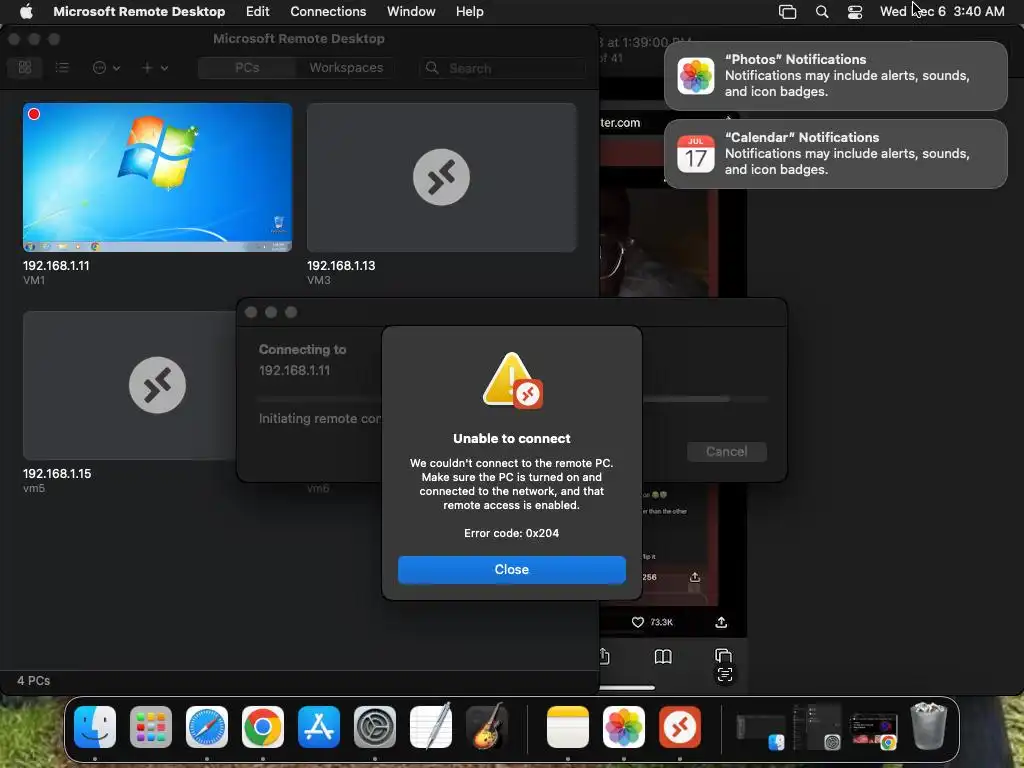
Task: Click the Photos Notifications banner
Action: [835, 76]
